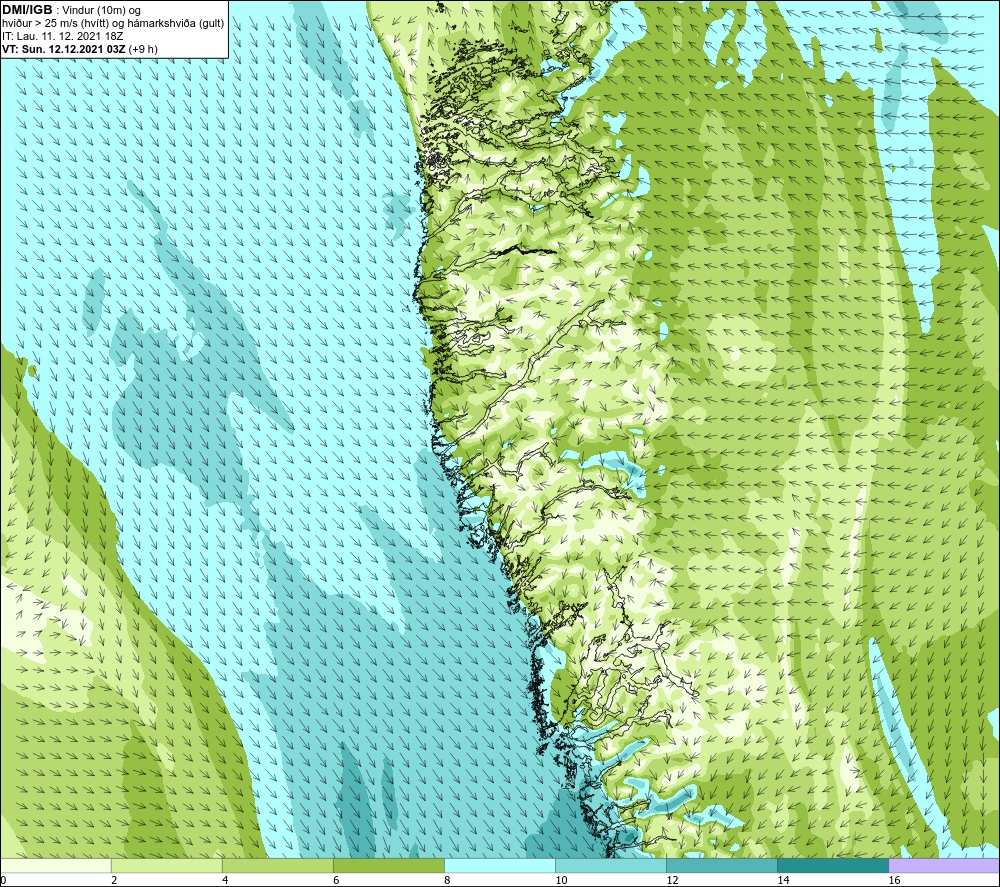Click the 12–14 m/s teal legend swatch
The image size is (1000, 887).
tap(721, 865)
